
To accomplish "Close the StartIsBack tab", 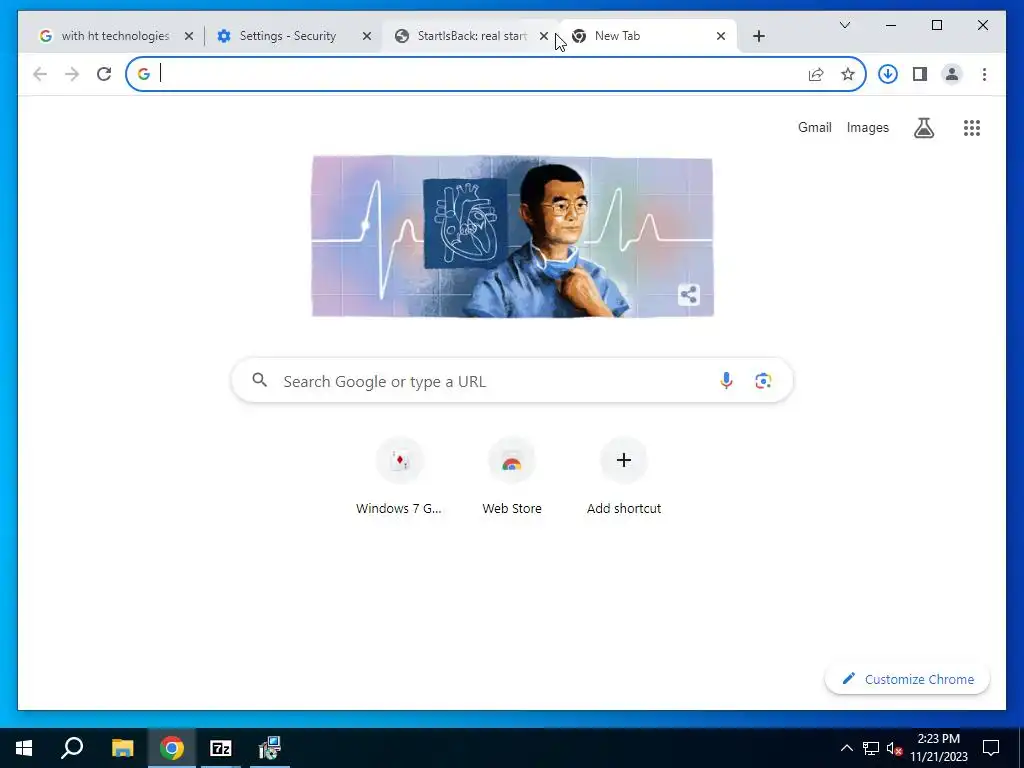I will coord(543,36).
